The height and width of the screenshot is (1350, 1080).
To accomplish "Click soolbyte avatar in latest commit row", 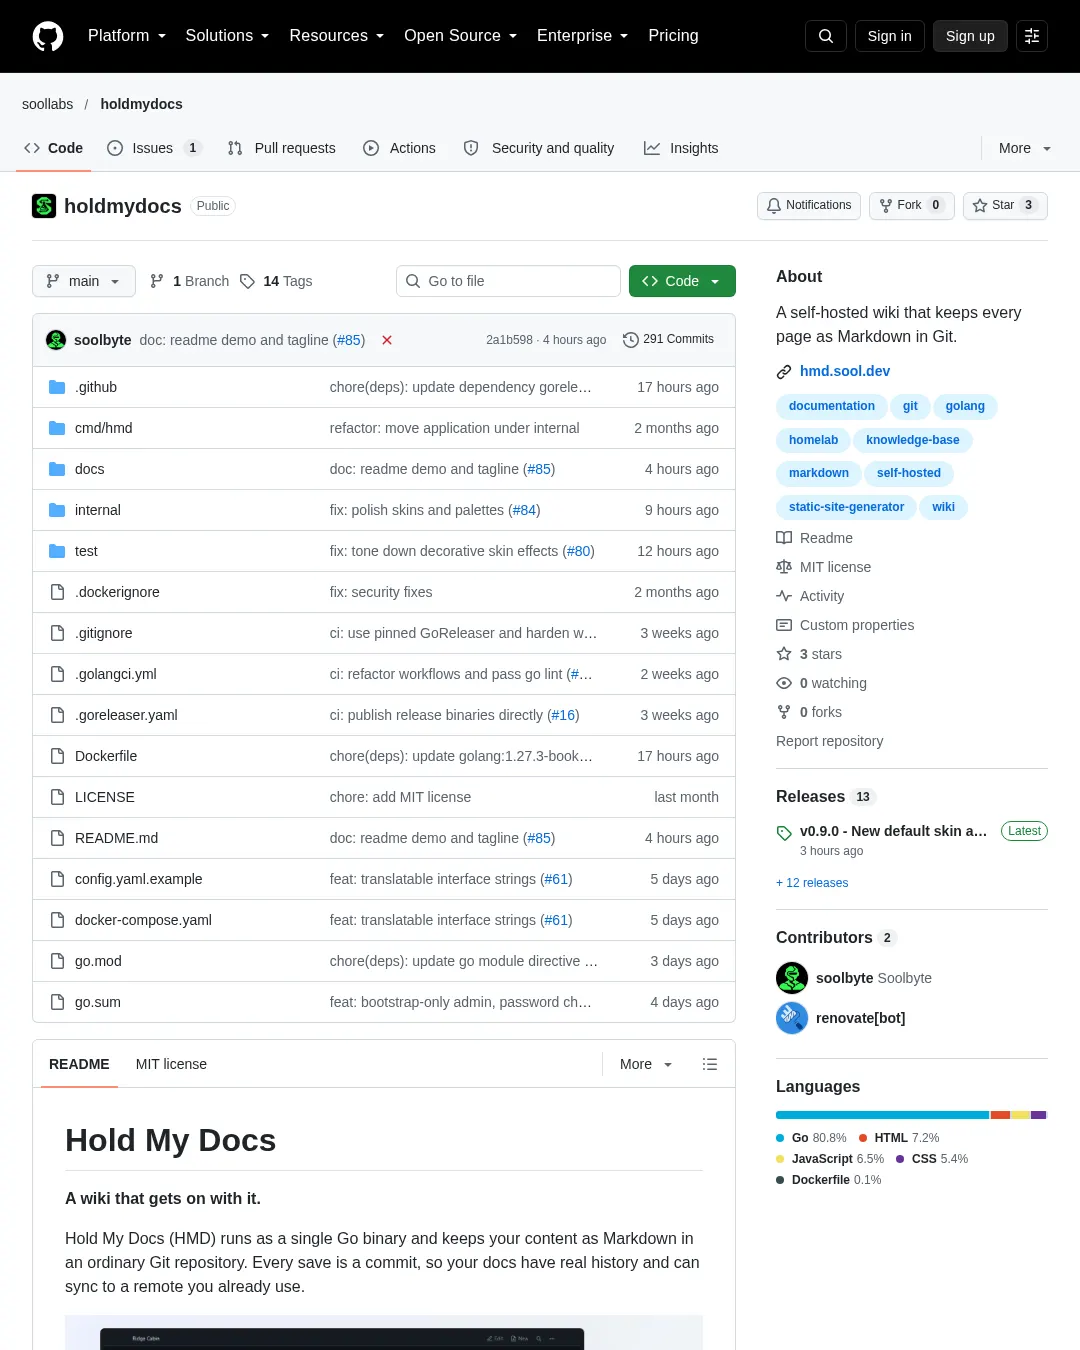I will point(56,340).
